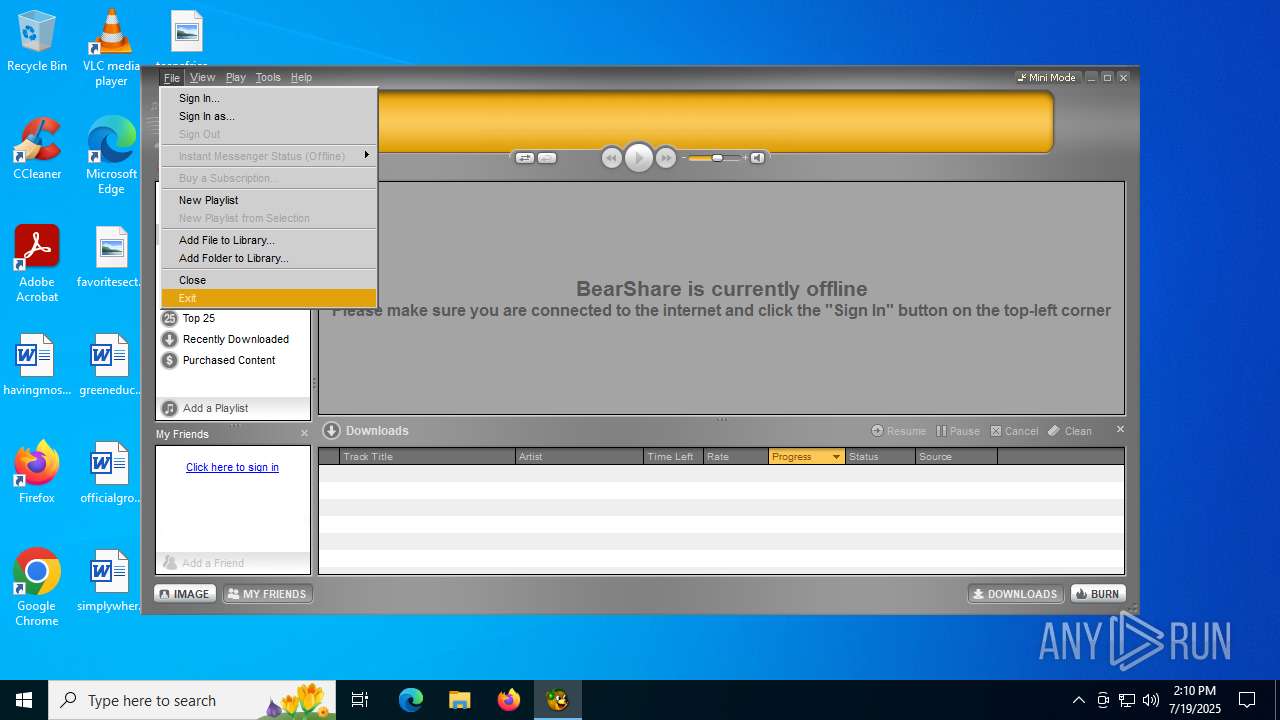Select Google Chrome desktop icon
The image size is (1280, 720).
(37, 588)
